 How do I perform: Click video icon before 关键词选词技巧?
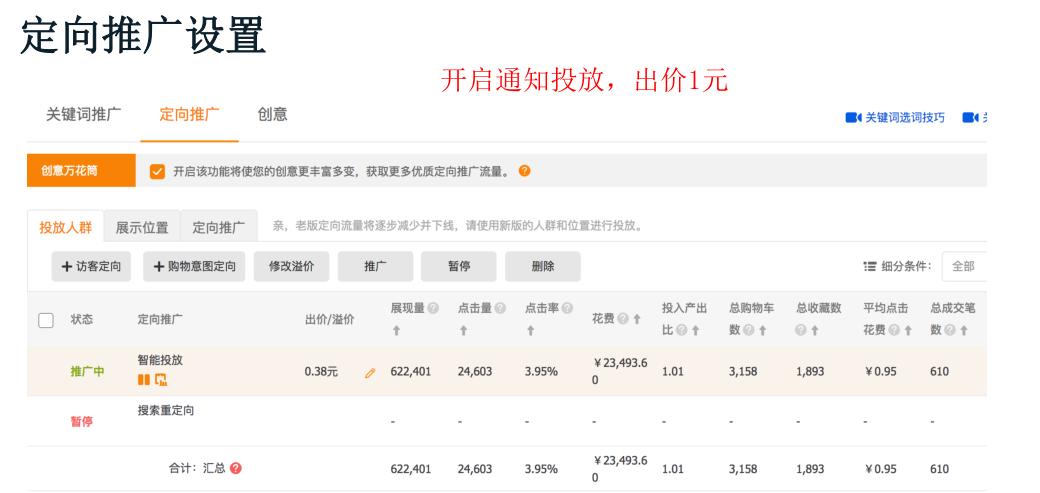click(x=853, y=117)
